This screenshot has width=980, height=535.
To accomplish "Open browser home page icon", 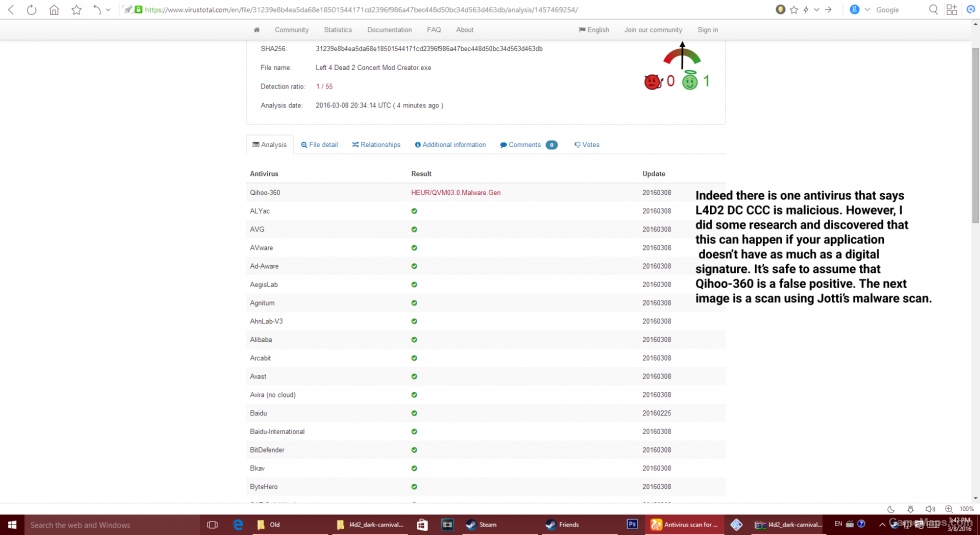I will click(54, 10).
